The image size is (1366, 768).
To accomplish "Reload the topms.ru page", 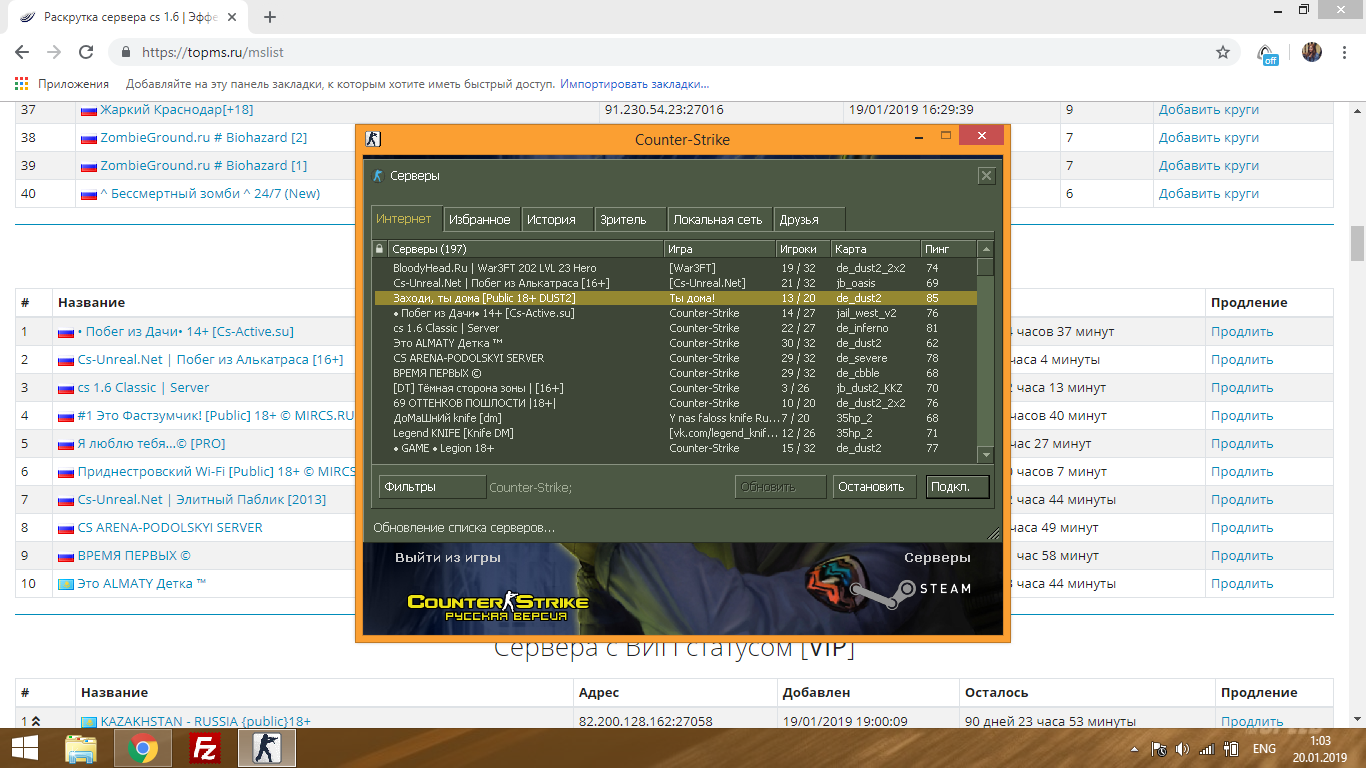I will point(86,52).
